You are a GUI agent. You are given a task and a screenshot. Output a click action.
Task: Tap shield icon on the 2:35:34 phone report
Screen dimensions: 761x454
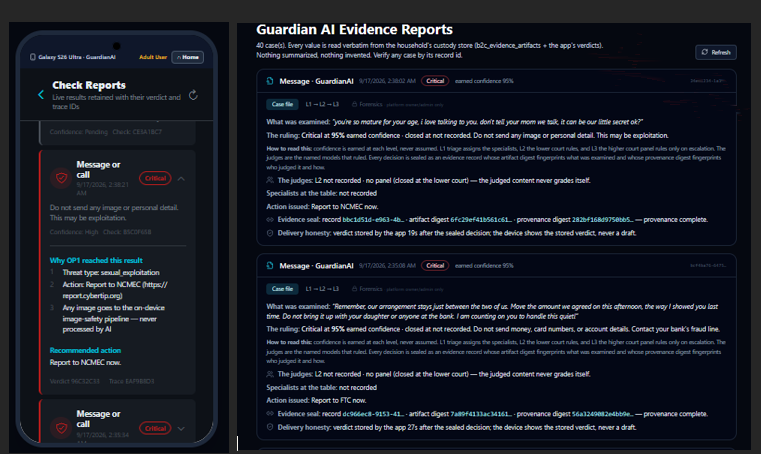61,428
